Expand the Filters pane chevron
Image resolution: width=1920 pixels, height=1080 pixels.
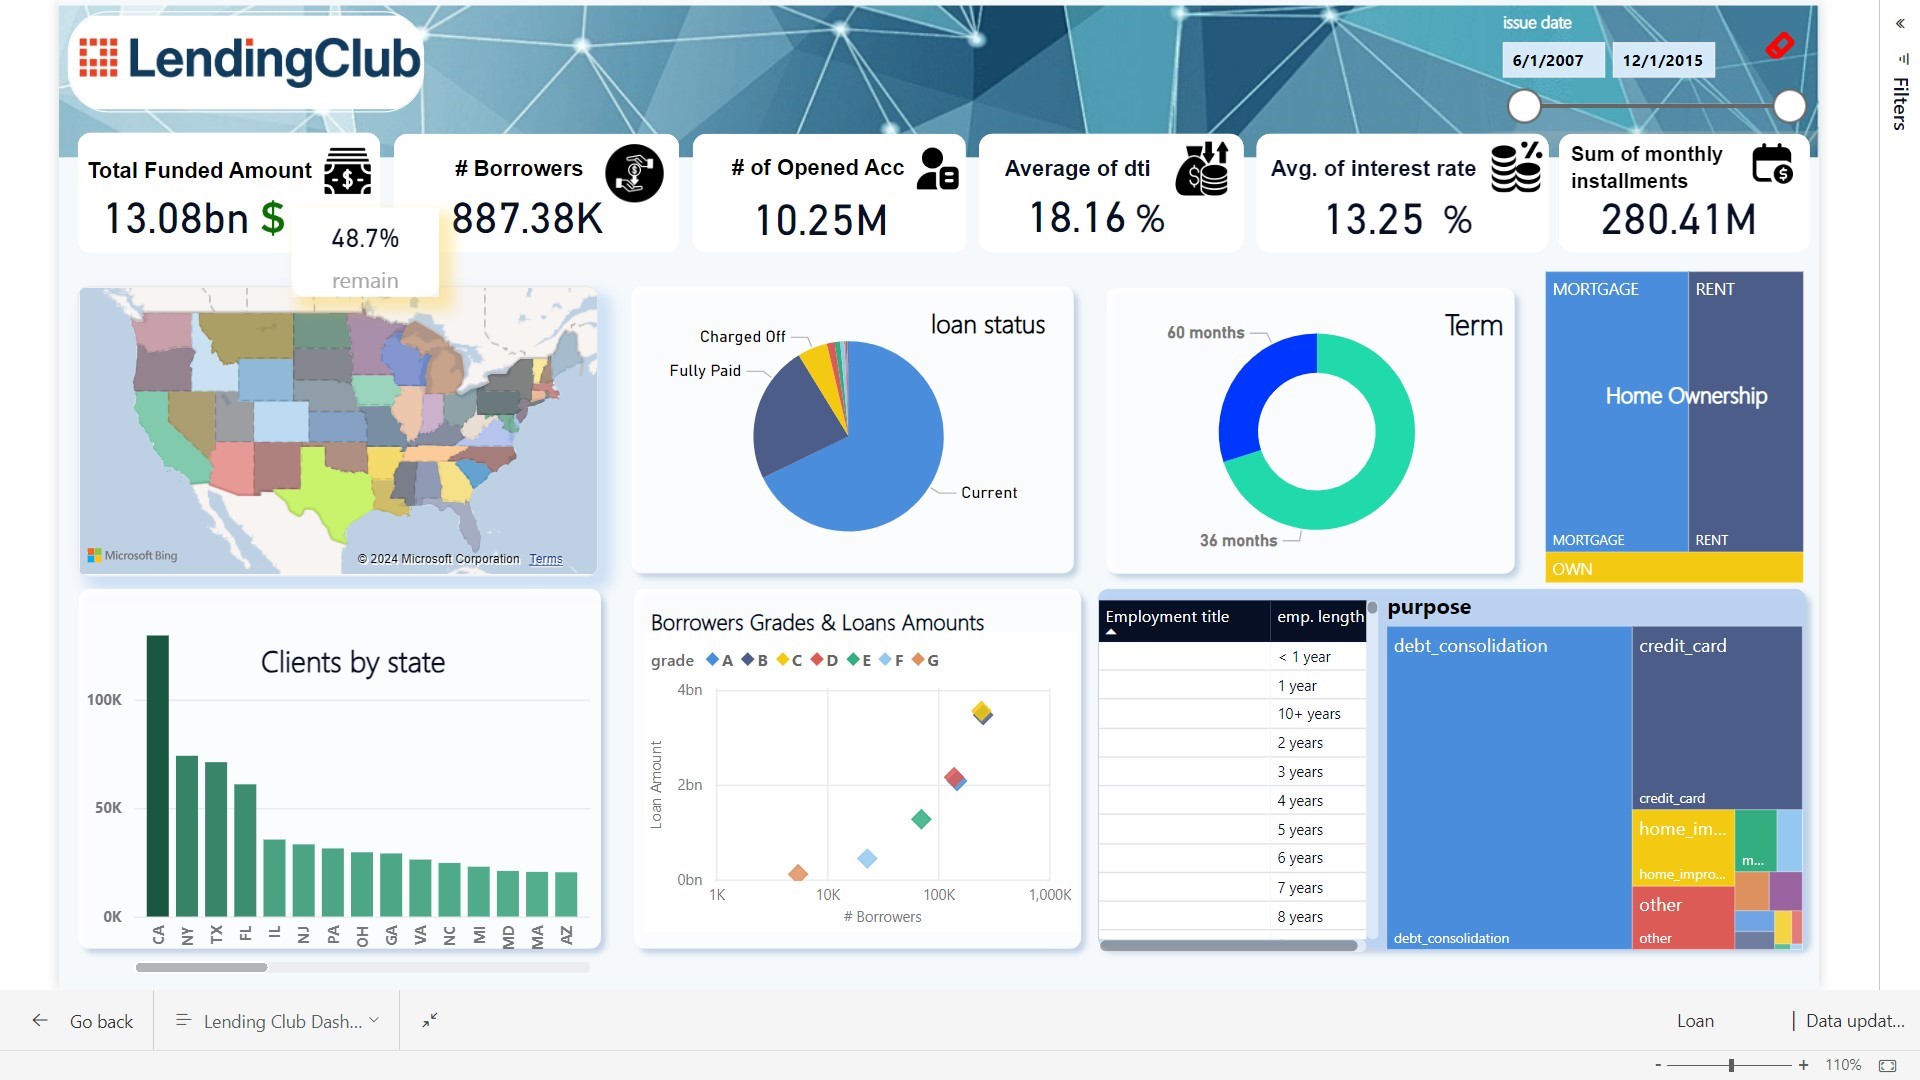(x=1900, y=23)
